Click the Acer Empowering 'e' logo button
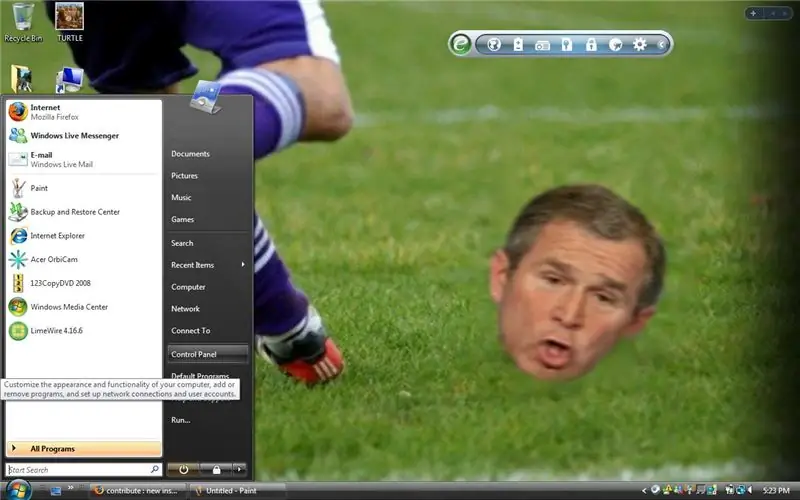The width and height of the screenshot is (800, 500). pos(460,44)
